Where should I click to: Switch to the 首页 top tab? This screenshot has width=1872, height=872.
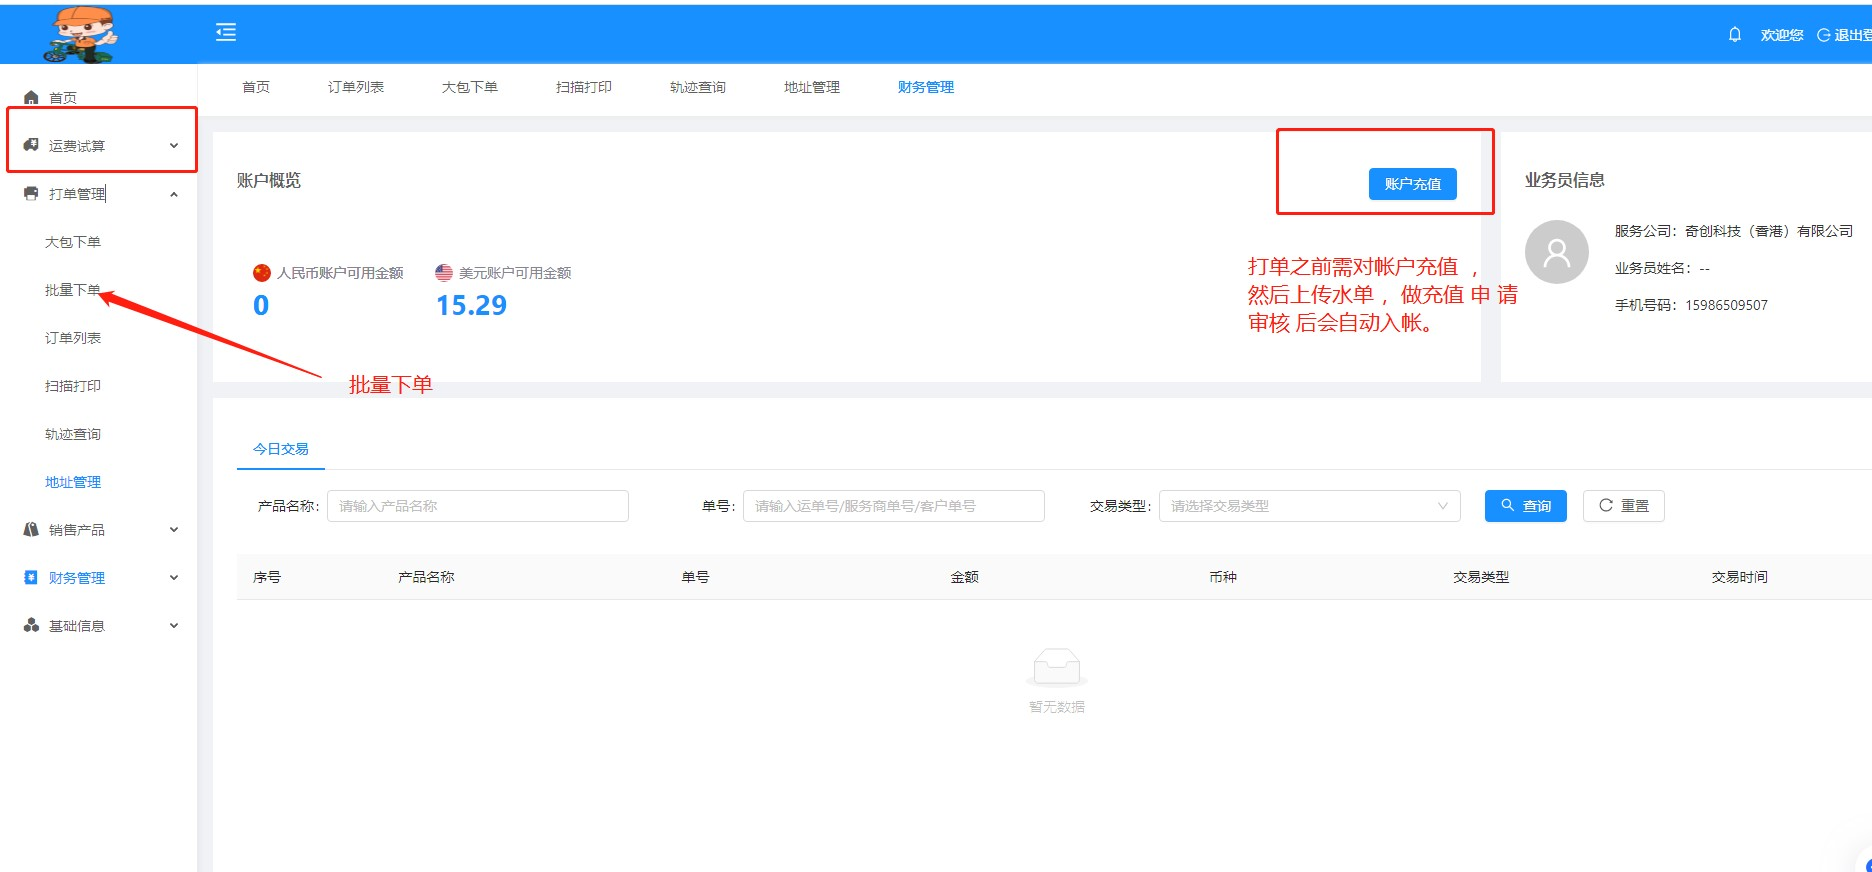(256, 87)
